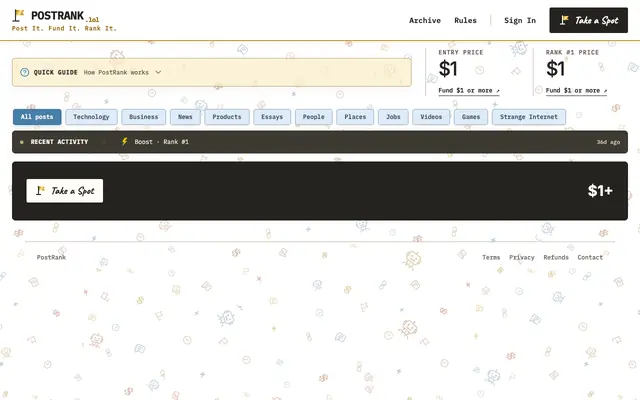Open the Refunds footer link
Viewport: 640px width, 400px height.
(556, 257)
